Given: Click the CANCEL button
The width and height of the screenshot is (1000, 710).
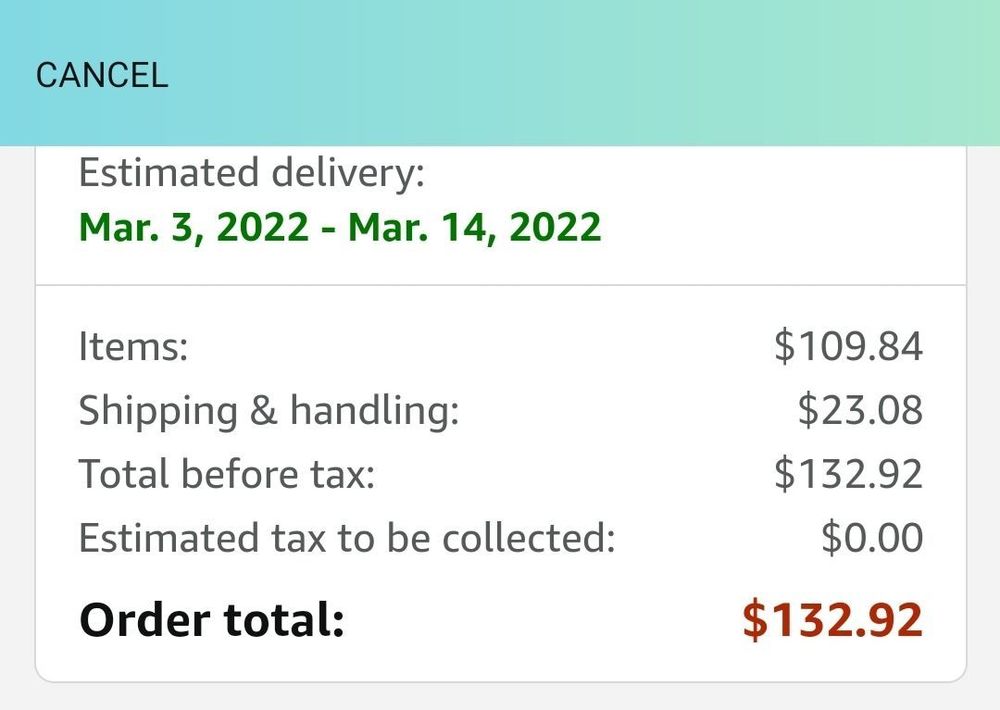Looking at the screenshot, I should point(103,74).
